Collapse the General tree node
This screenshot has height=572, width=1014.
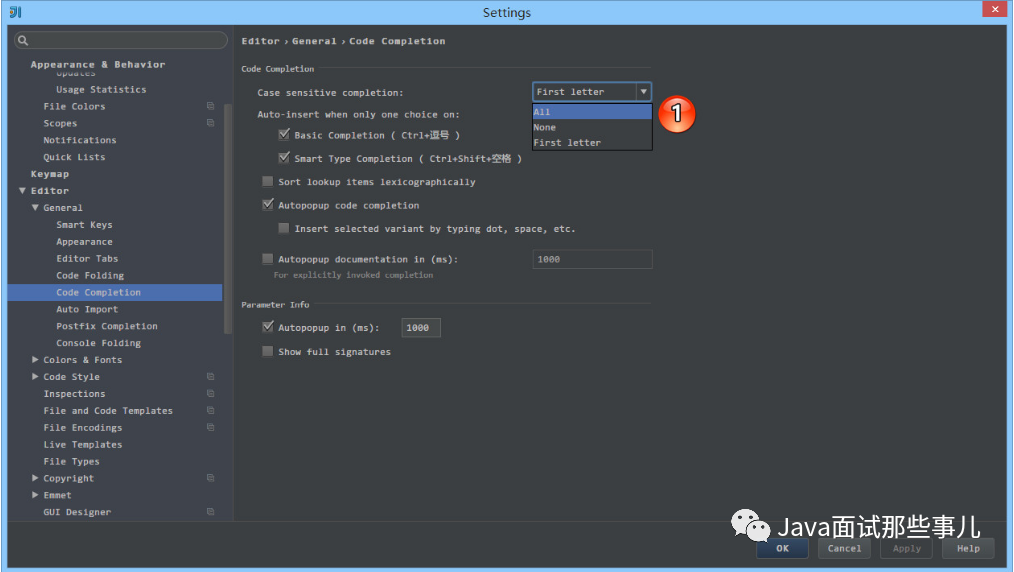[x=35, y=207]
